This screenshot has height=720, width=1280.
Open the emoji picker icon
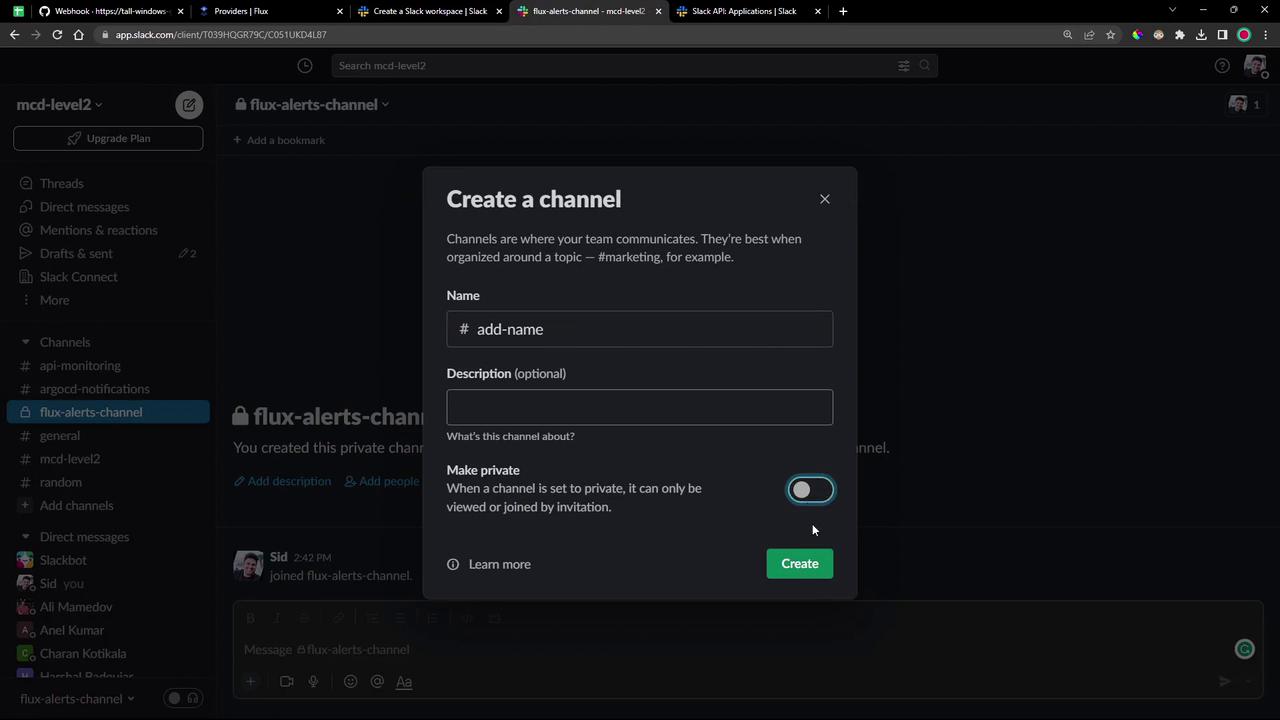[350, 682]
